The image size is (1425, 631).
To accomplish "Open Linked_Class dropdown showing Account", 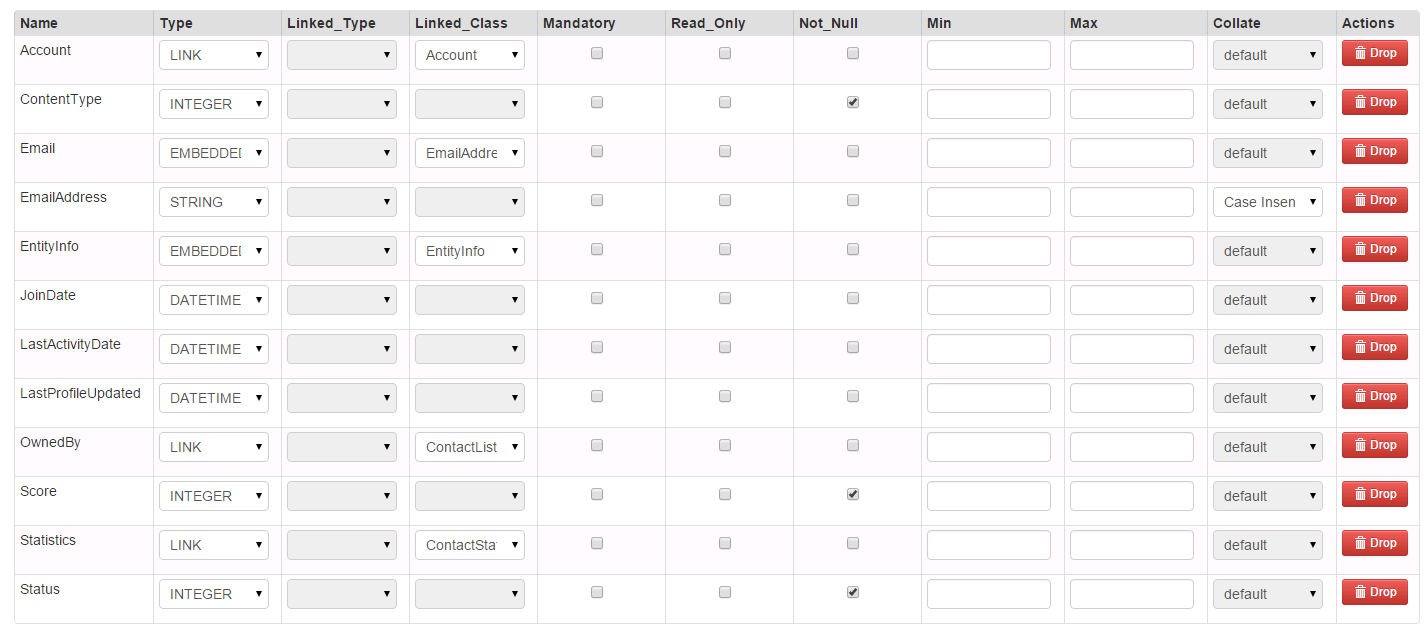I will 470,55.
